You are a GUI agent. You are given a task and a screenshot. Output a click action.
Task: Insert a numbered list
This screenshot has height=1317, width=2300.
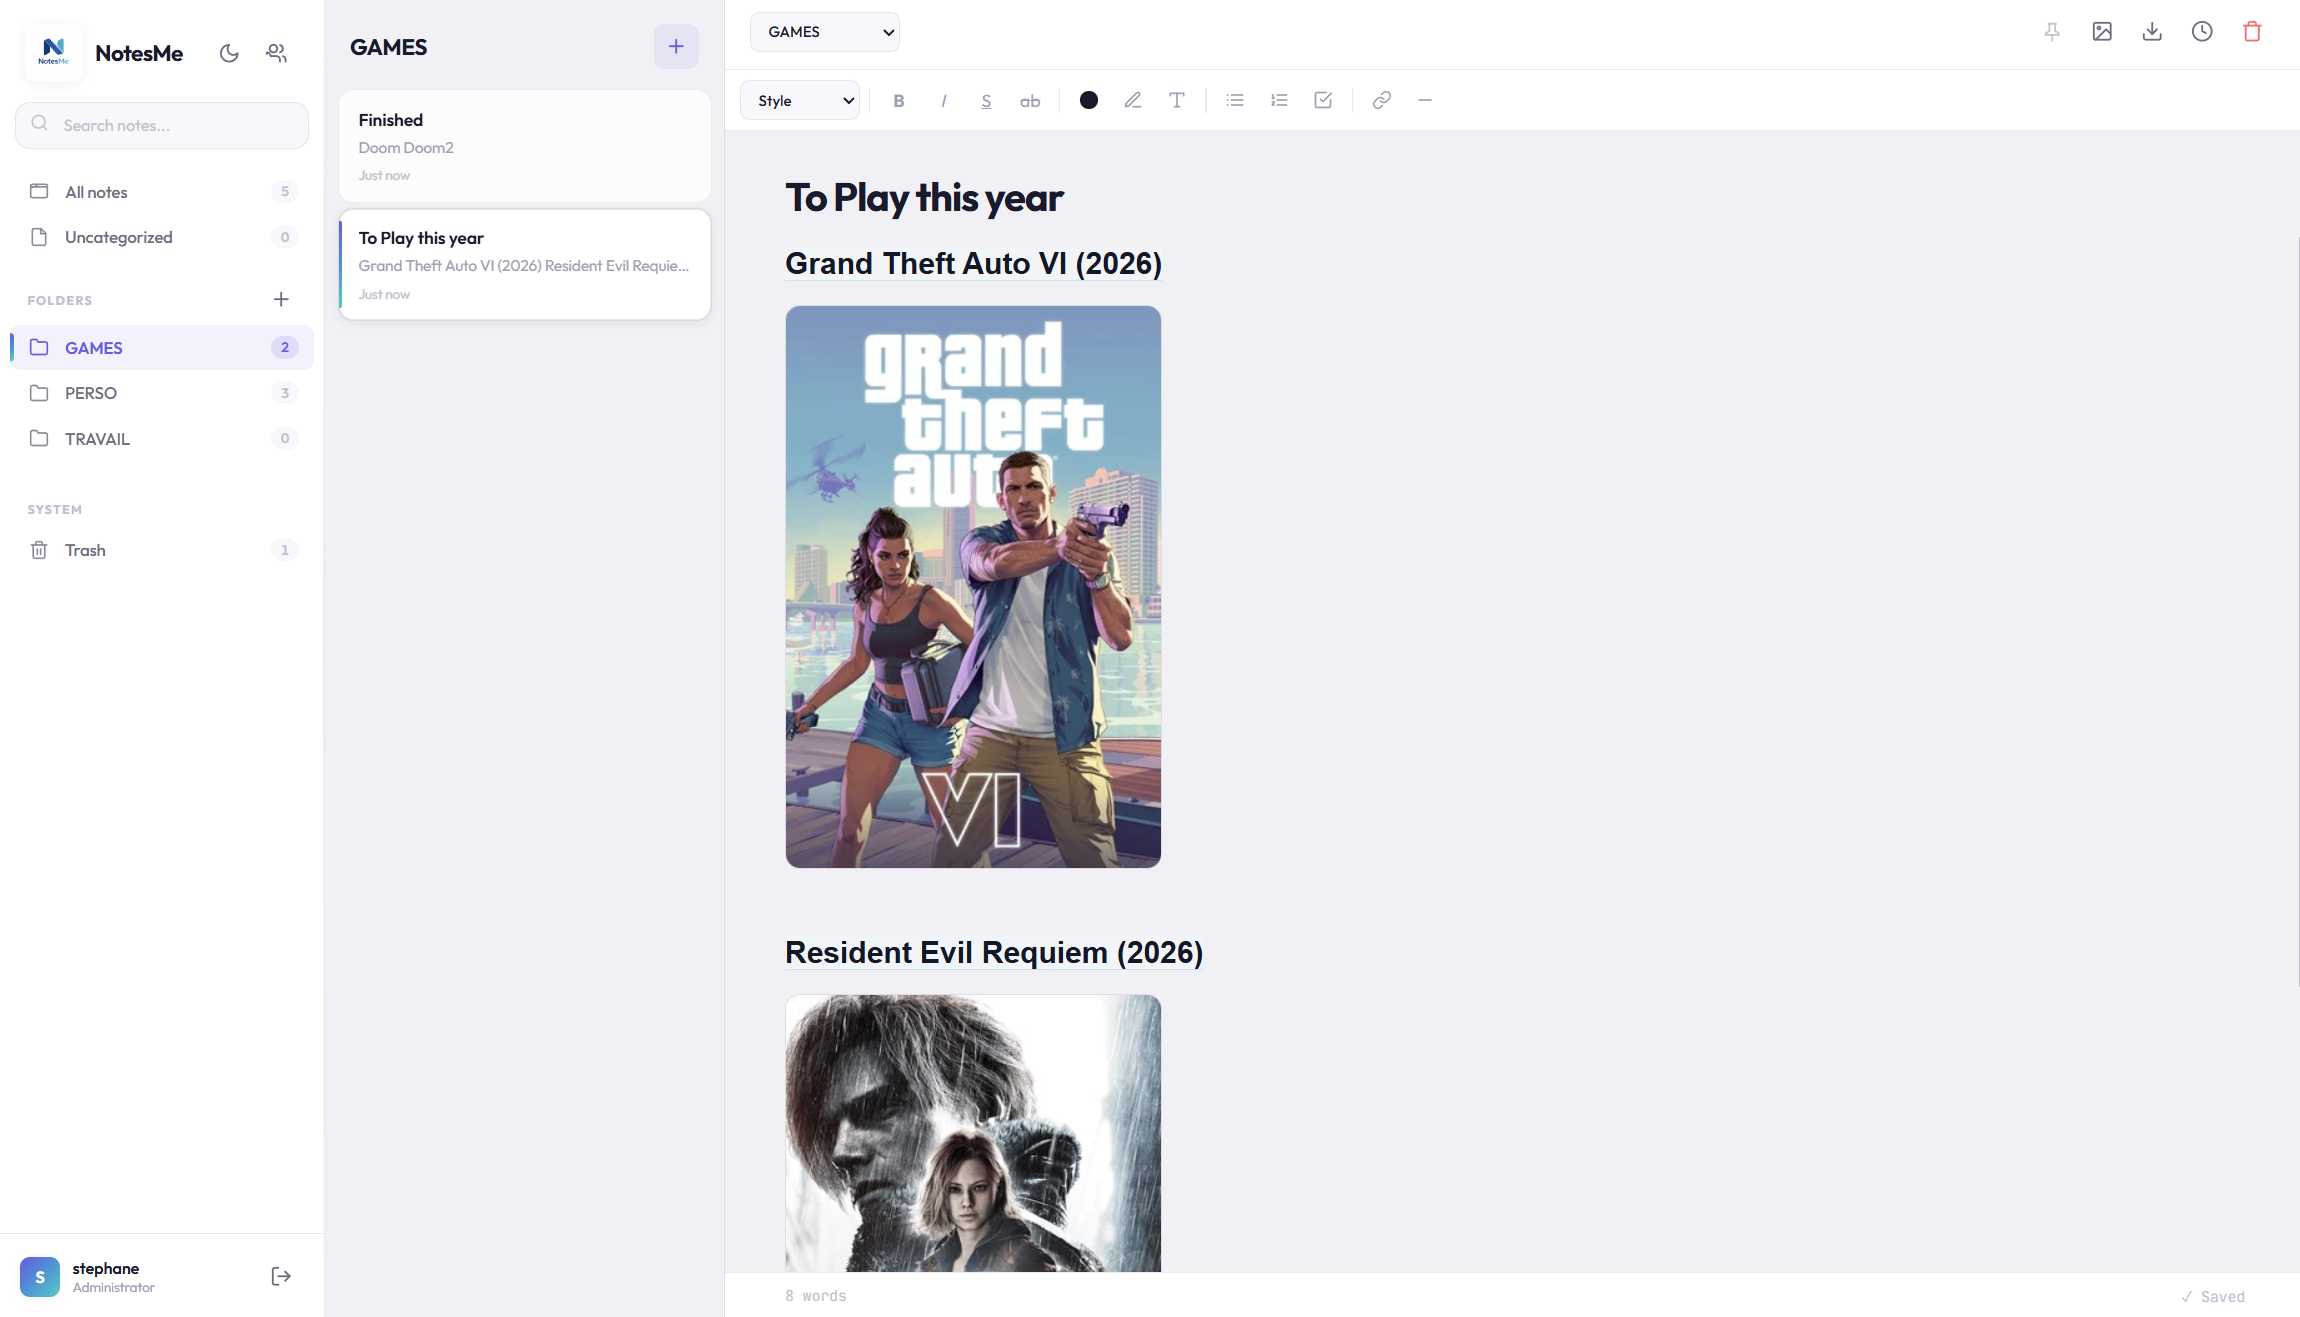pos(1279,100)
